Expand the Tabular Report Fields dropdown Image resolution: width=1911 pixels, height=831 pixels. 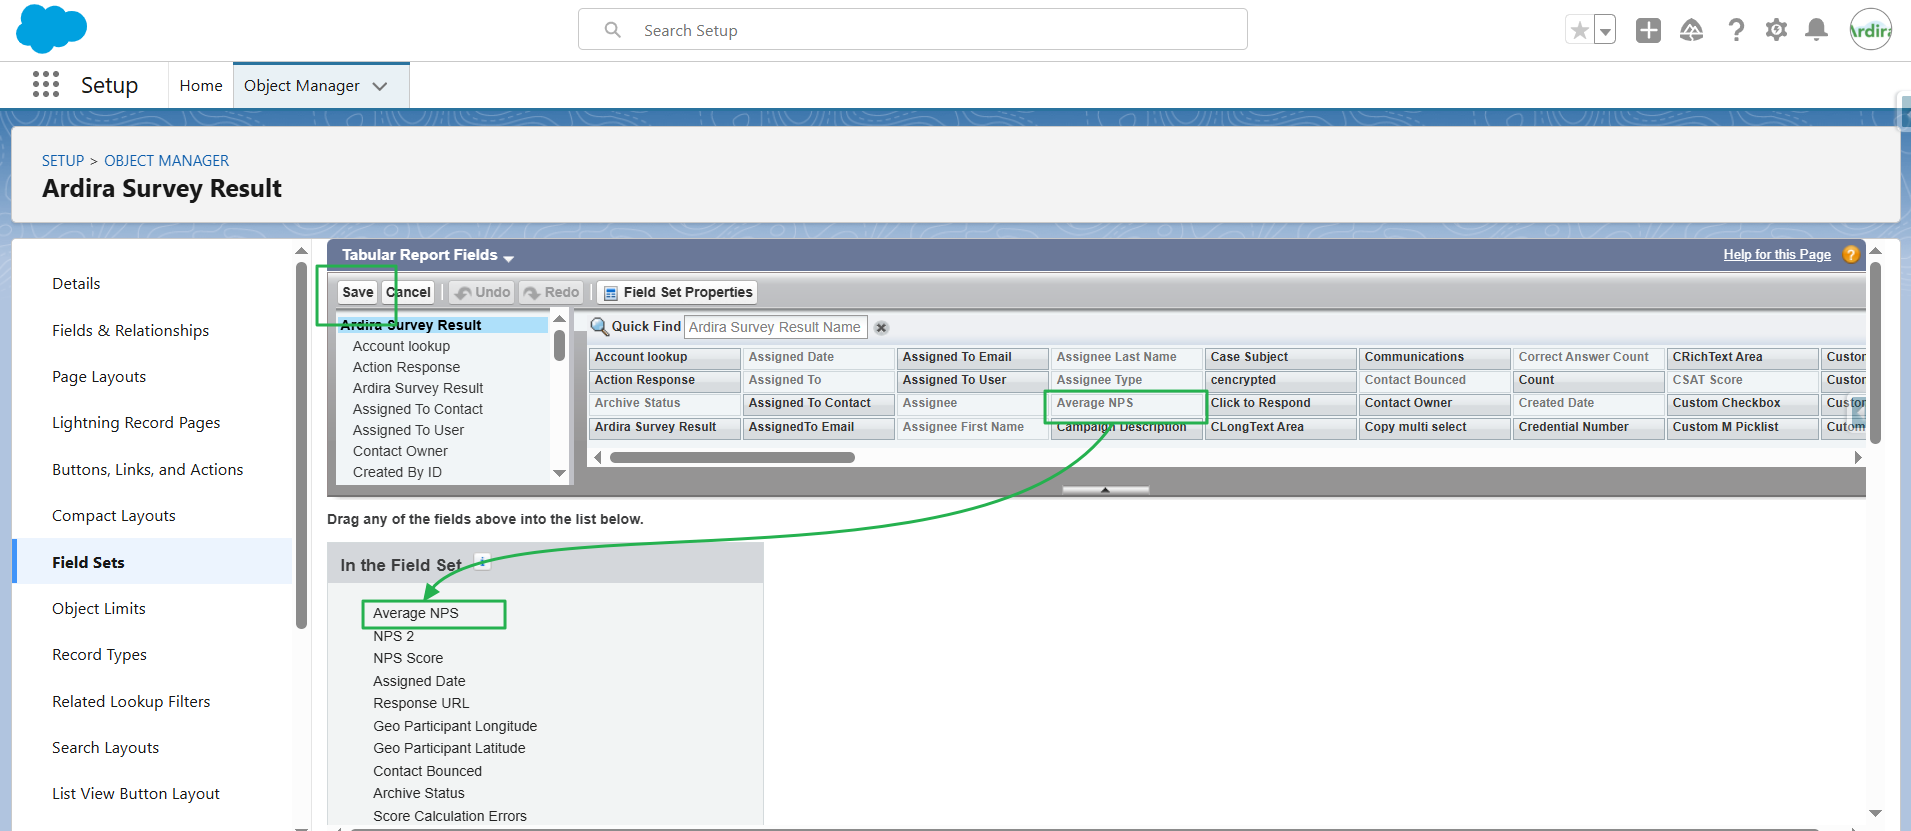pyautogui.click(x=508, y=258)
